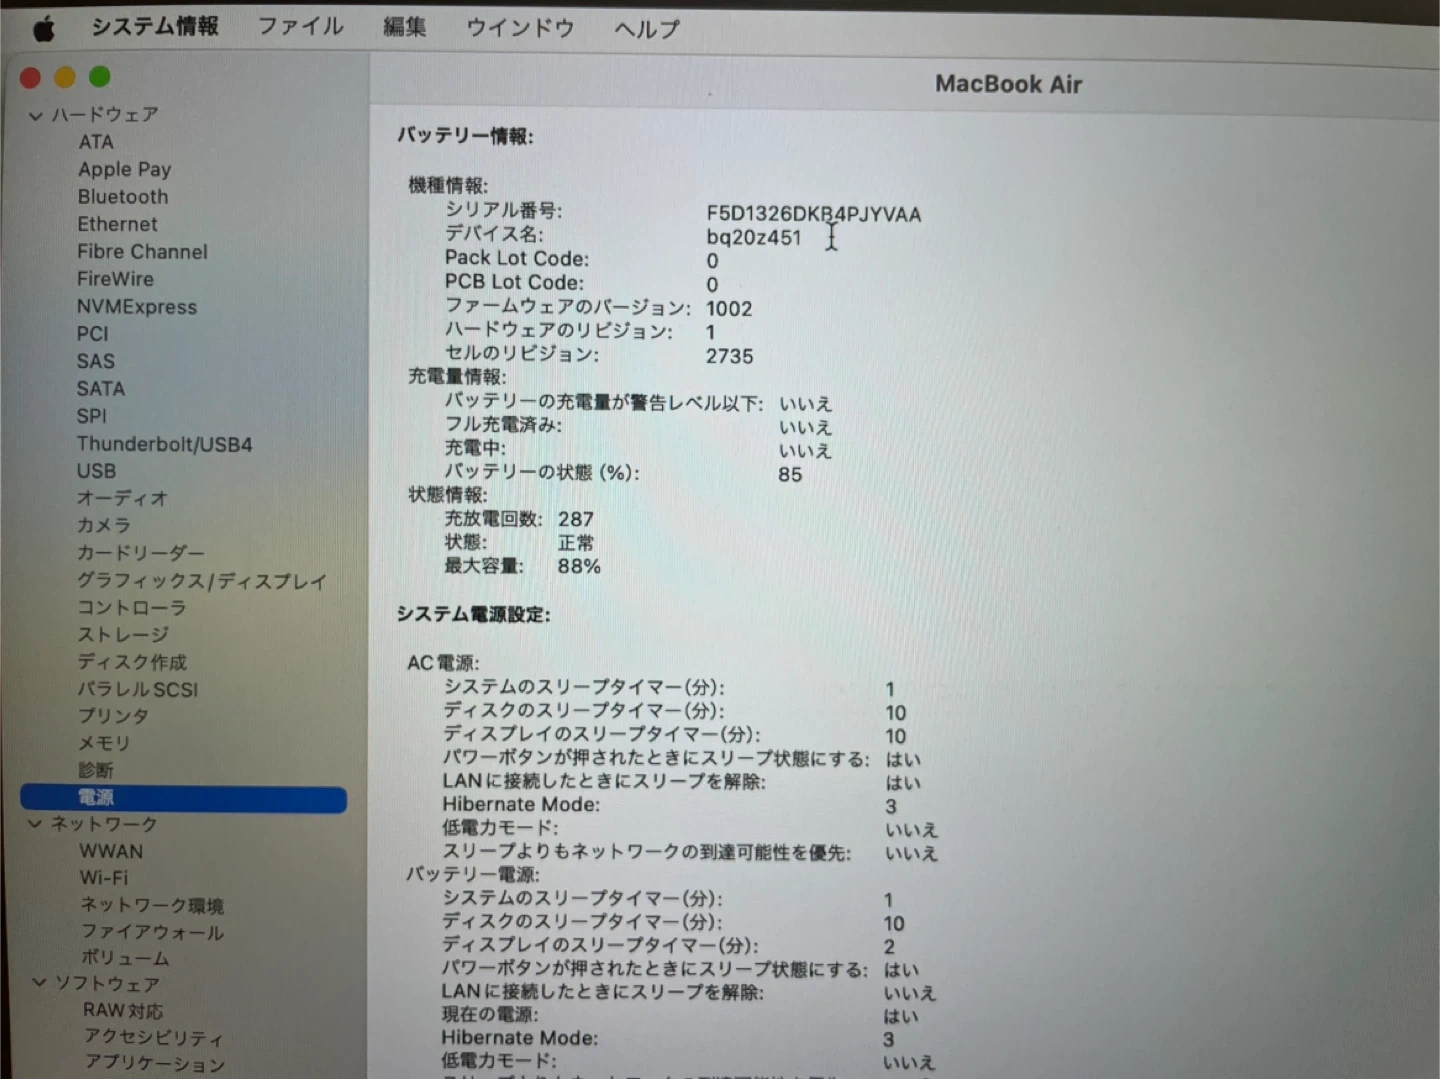Viewport: 1440px width, 1079px height.
Task: Click the バッテリー情報 heading
Action: point(465,136)
